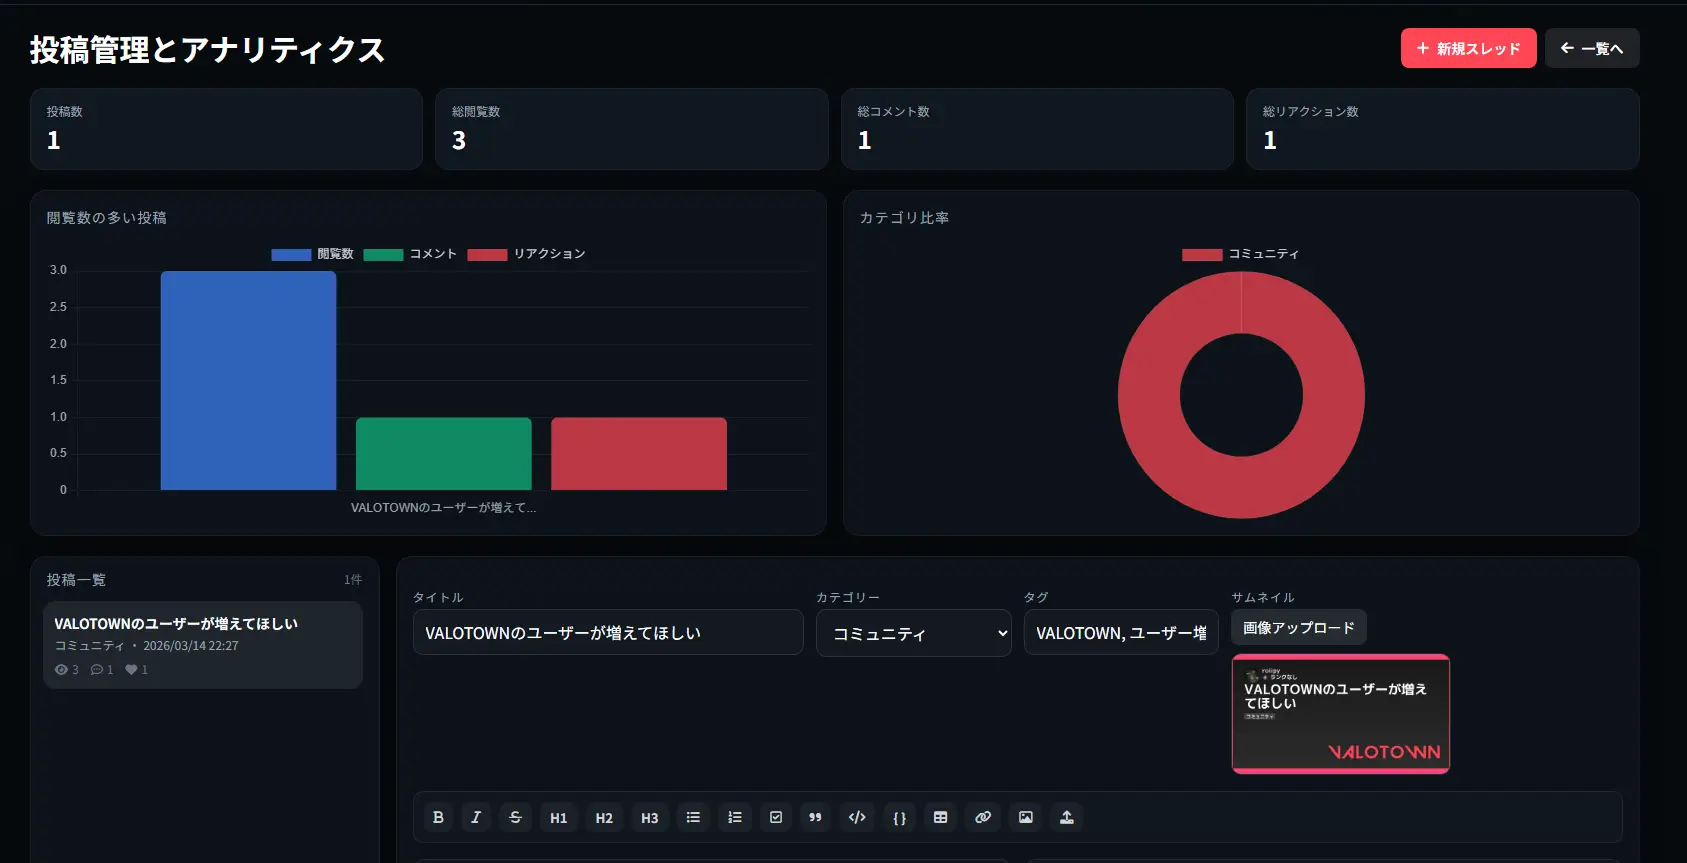The image size is (1687, 863).
Task: Insert an H2 heading
Action: click(604, 817)
